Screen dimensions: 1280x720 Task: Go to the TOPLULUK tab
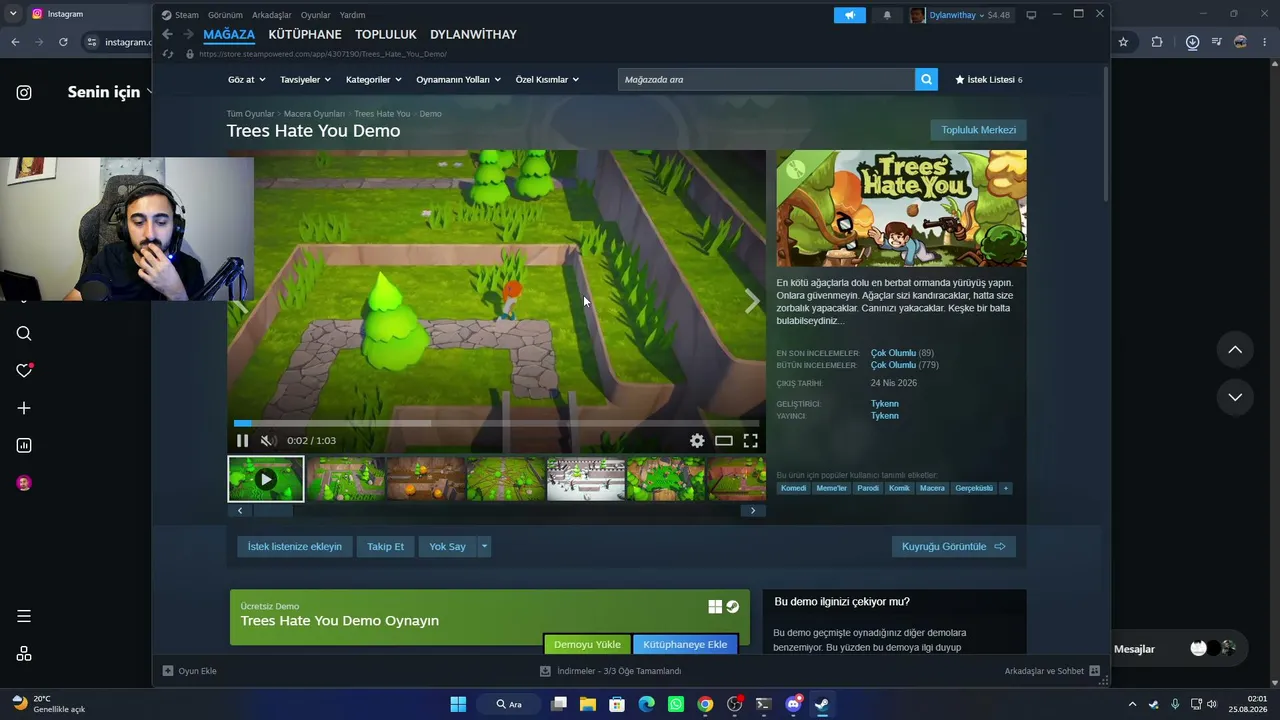coord(386,34)
